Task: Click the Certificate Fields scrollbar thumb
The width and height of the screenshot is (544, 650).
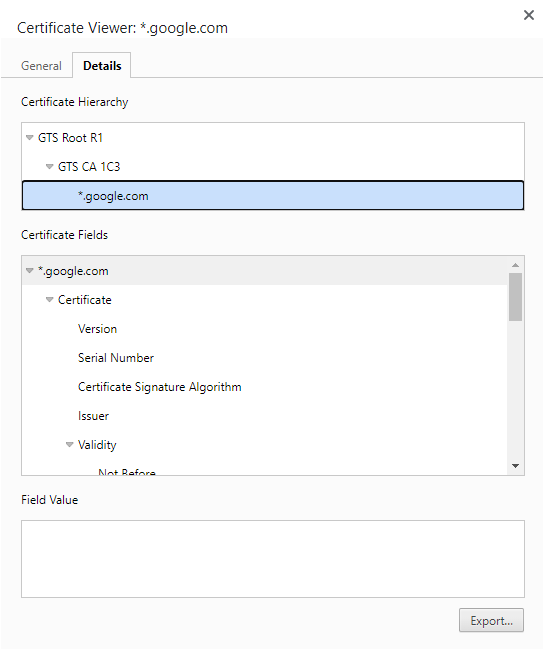Action: click(x=515, y=297)
